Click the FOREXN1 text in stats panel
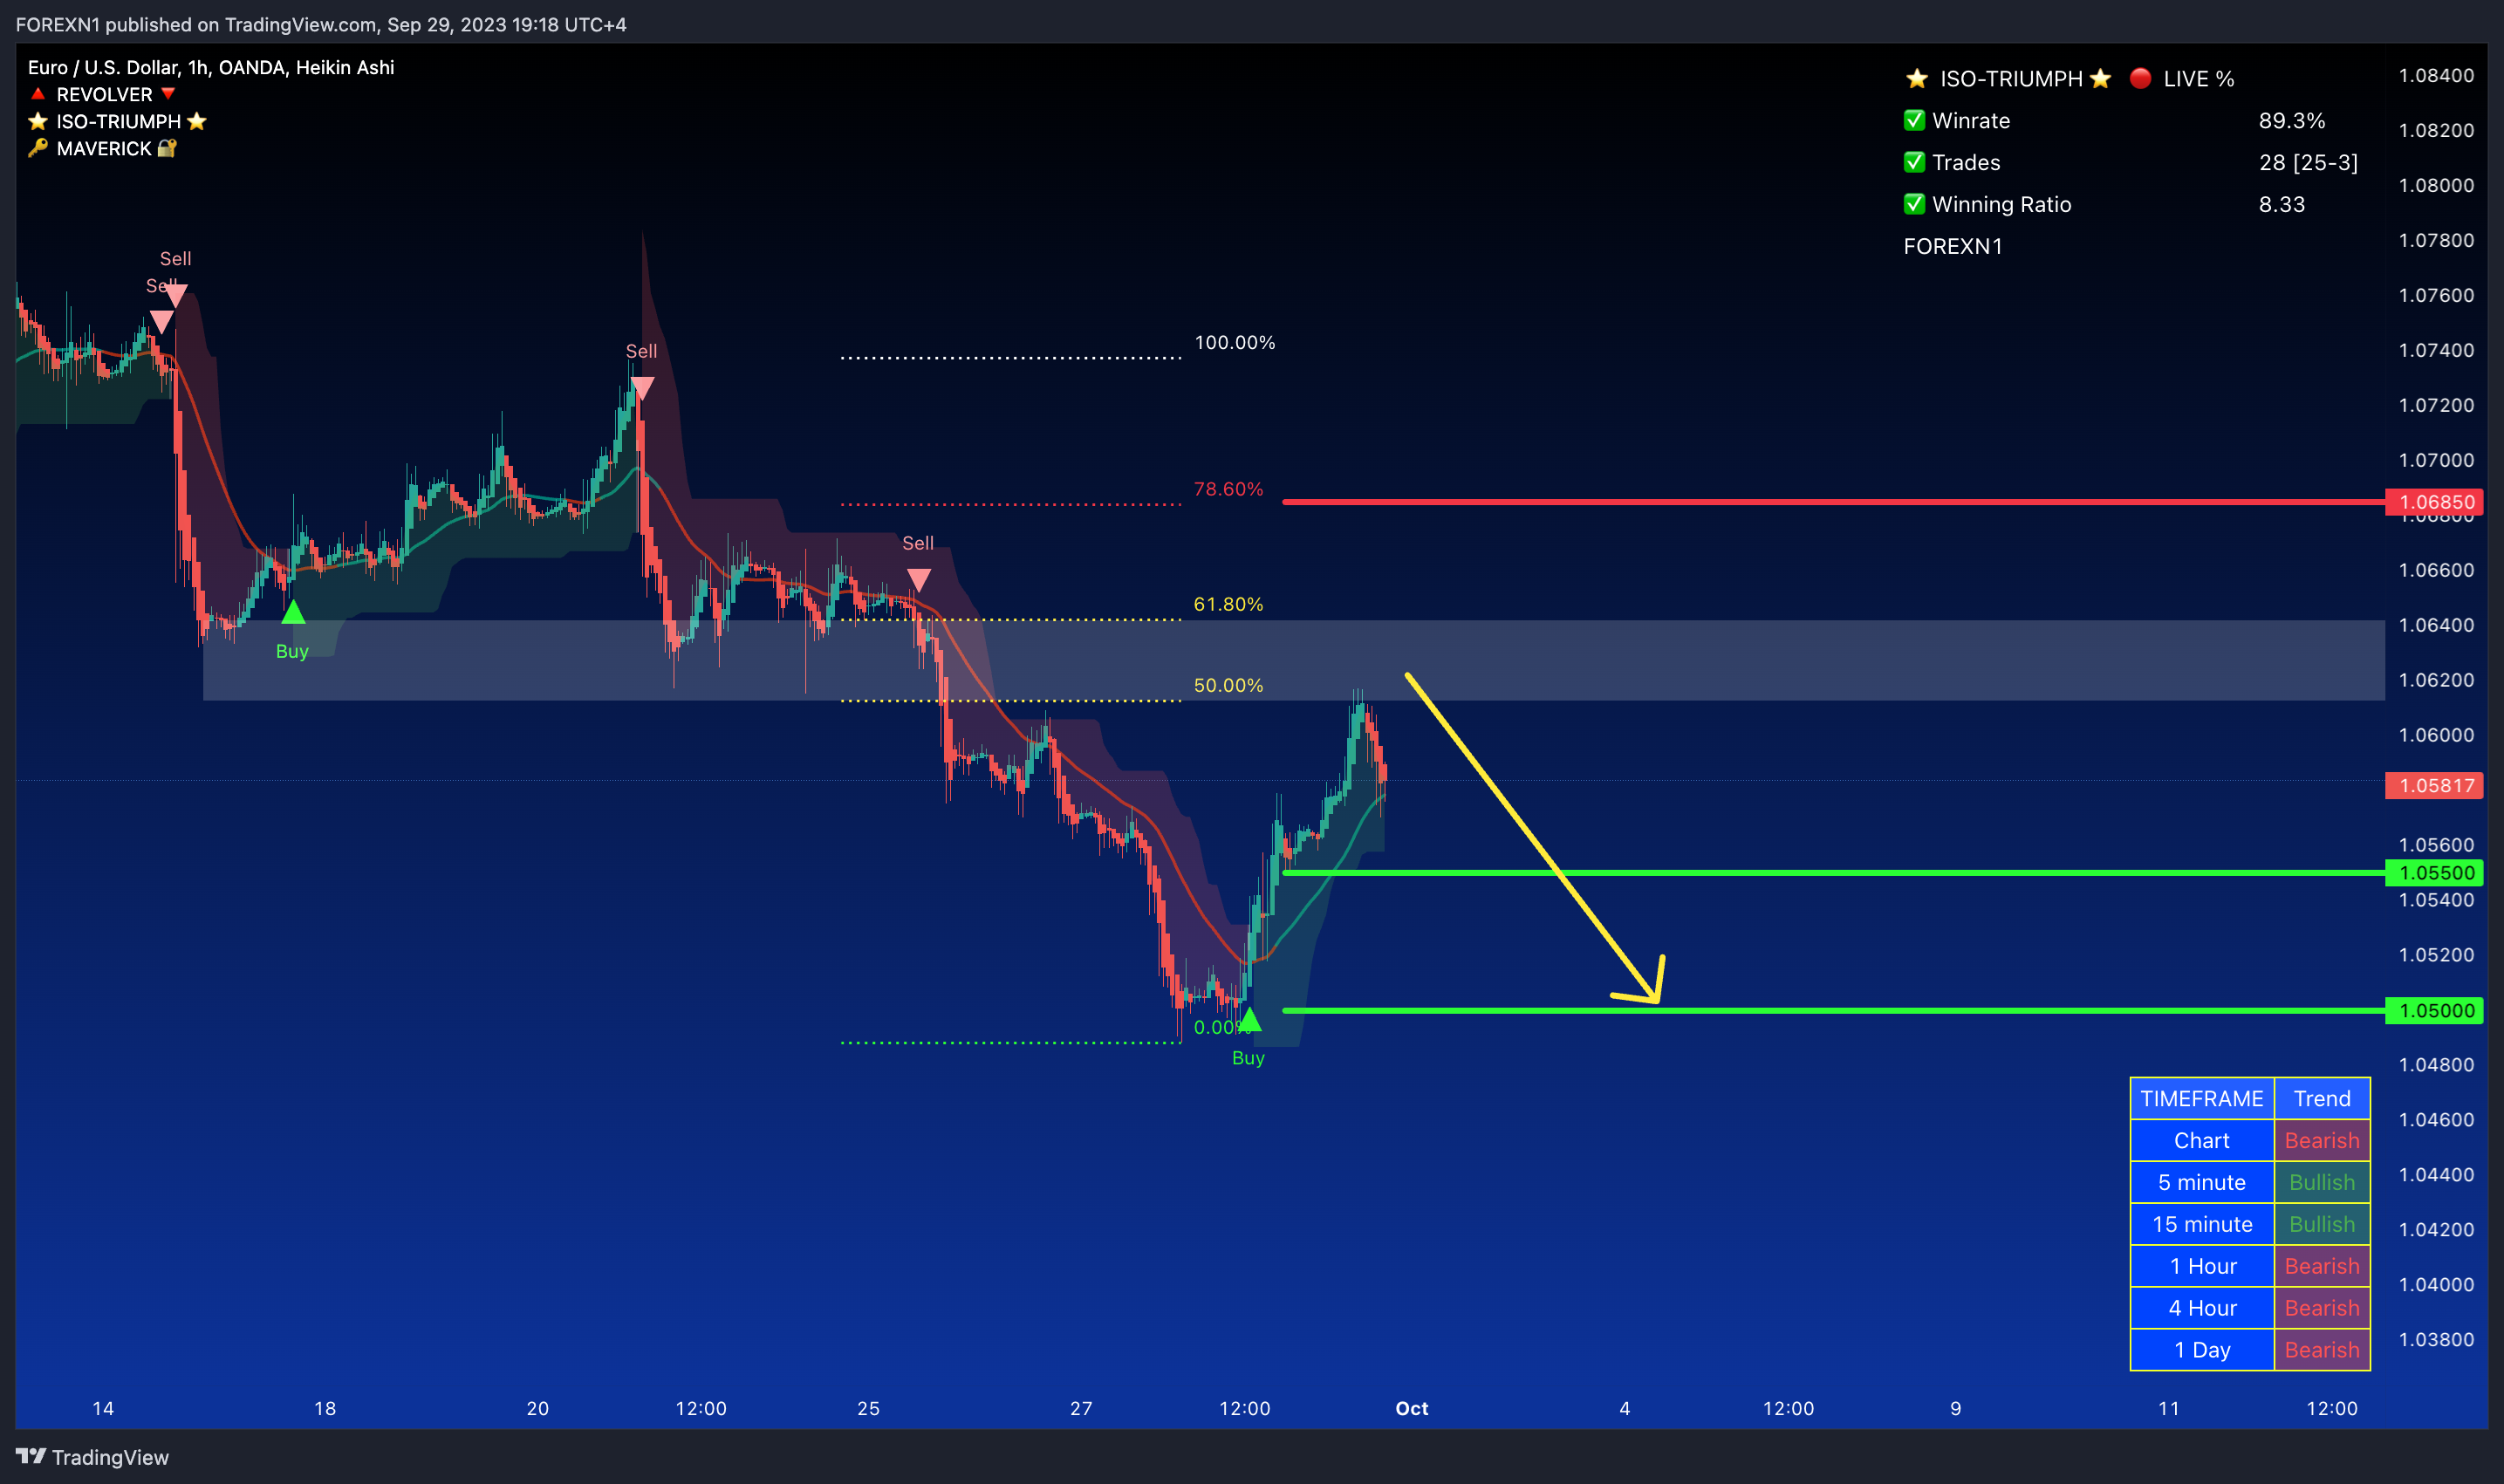This screenshot has width=2504, height=1484. point(1953,246)
